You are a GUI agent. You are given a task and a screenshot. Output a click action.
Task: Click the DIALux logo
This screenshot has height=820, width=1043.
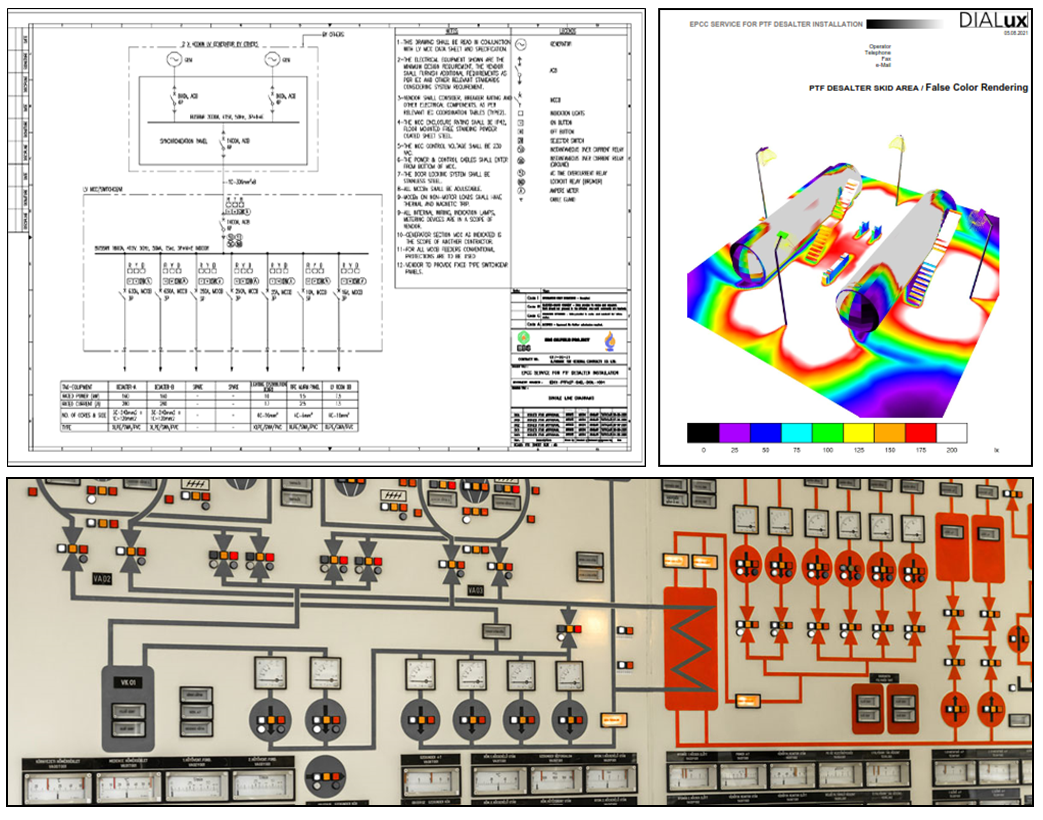click(x=993, y=21)
